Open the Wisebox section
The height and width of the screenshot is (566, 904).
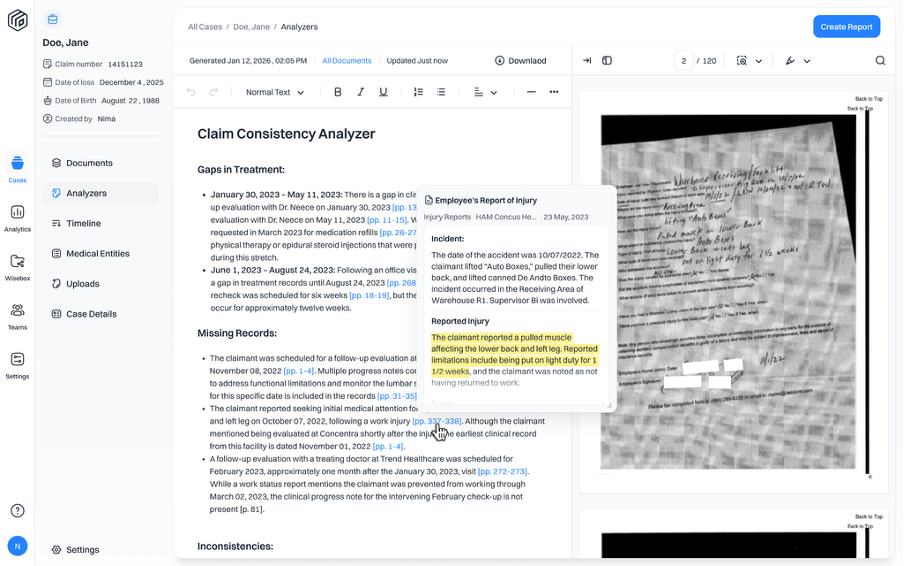(17, 267)
